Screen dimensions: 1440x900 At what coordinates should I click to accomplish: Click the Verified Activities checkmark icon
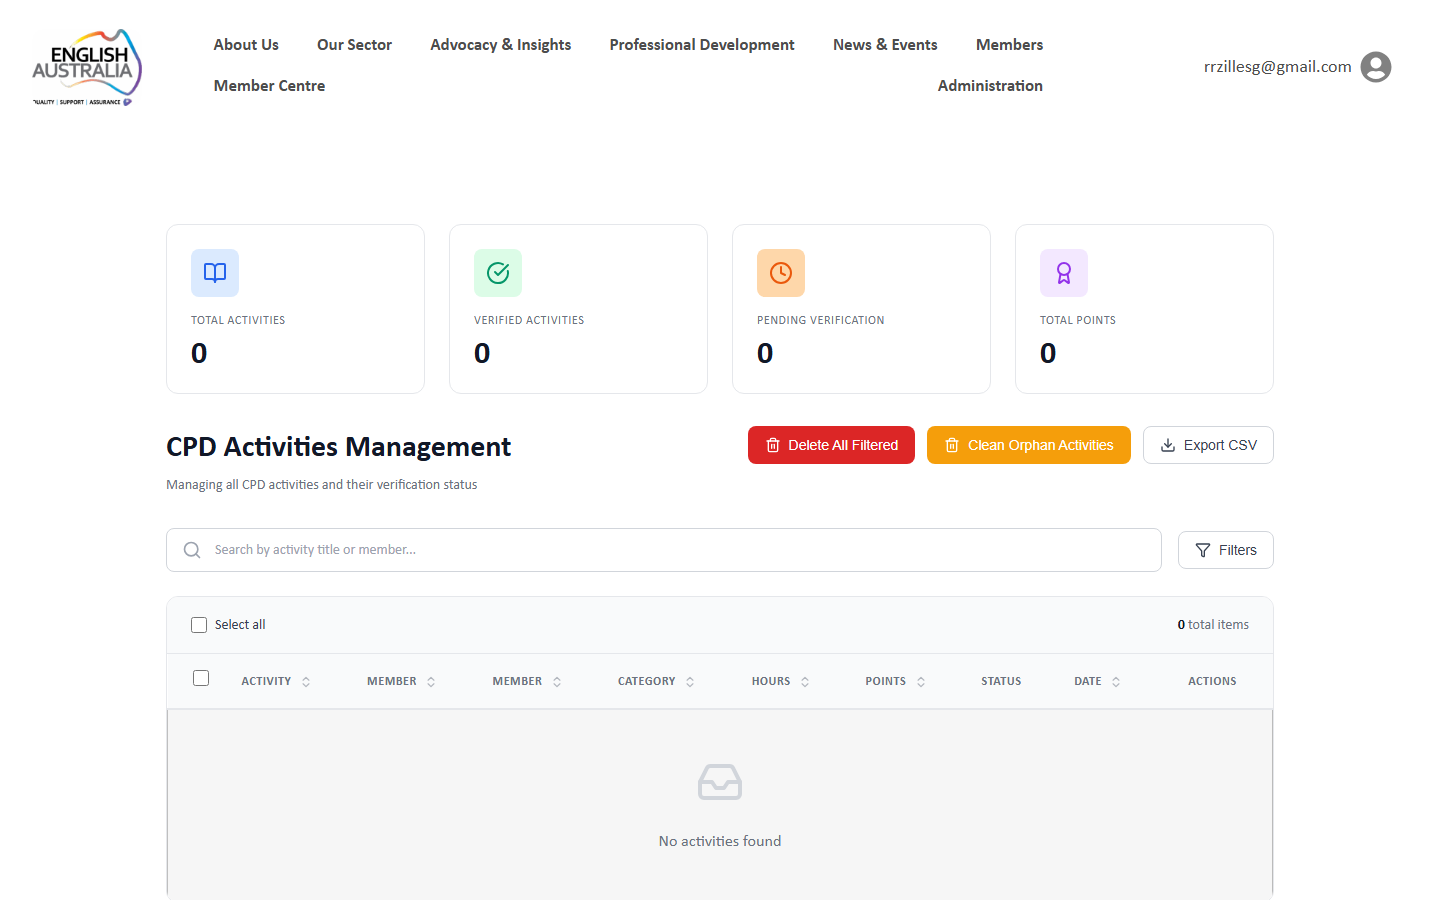point(498,273)
